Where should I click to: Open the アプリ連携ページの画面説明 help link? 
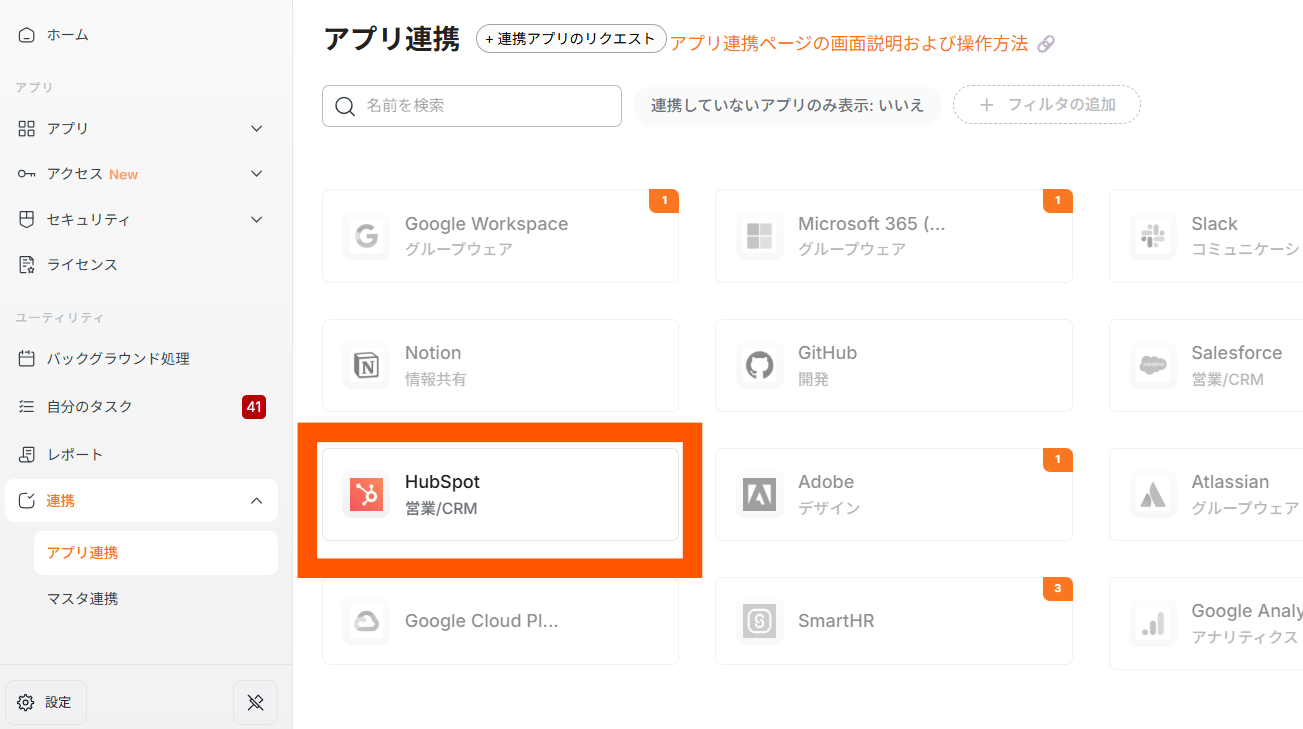[x=849, y=44]
